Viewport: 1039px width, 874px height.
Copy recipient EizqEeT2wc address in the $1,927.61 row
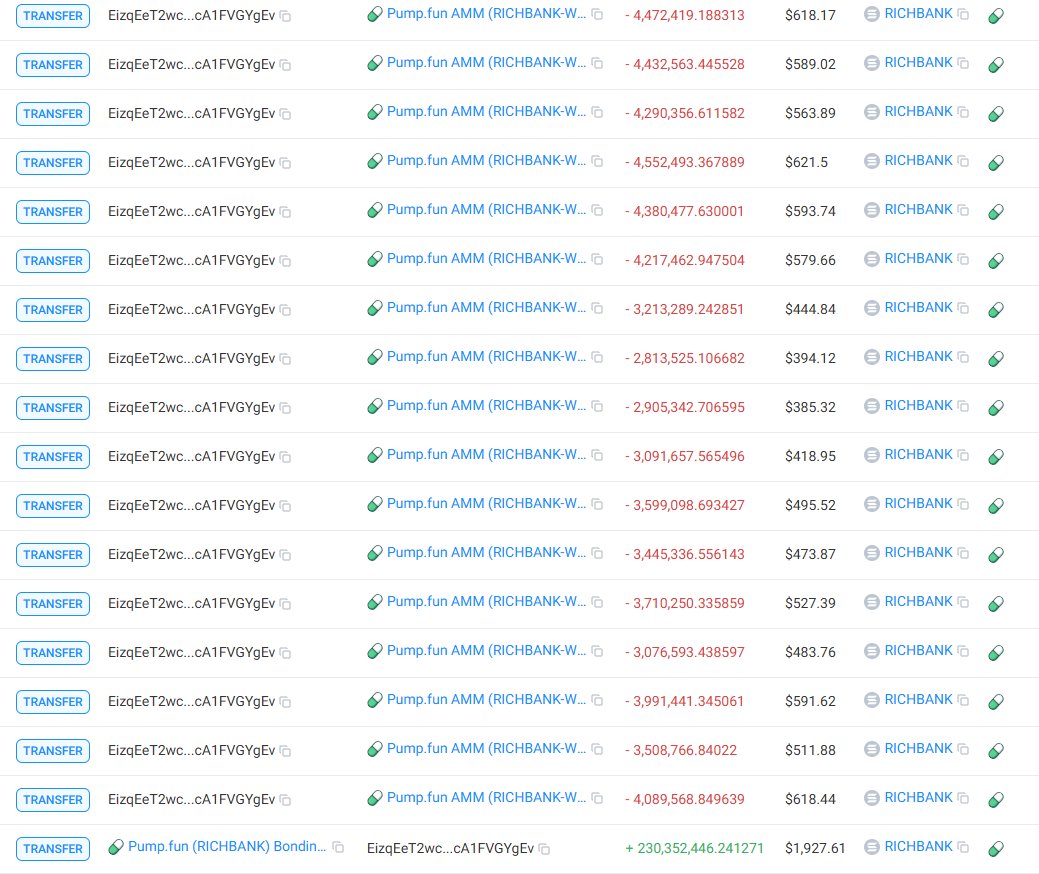coord(545,849)
